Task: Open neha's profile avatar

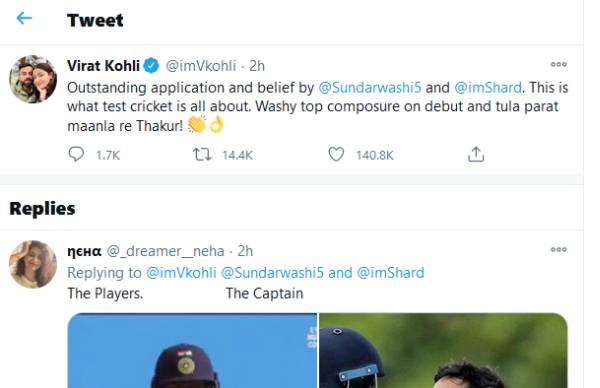Action: coord(33,264)
